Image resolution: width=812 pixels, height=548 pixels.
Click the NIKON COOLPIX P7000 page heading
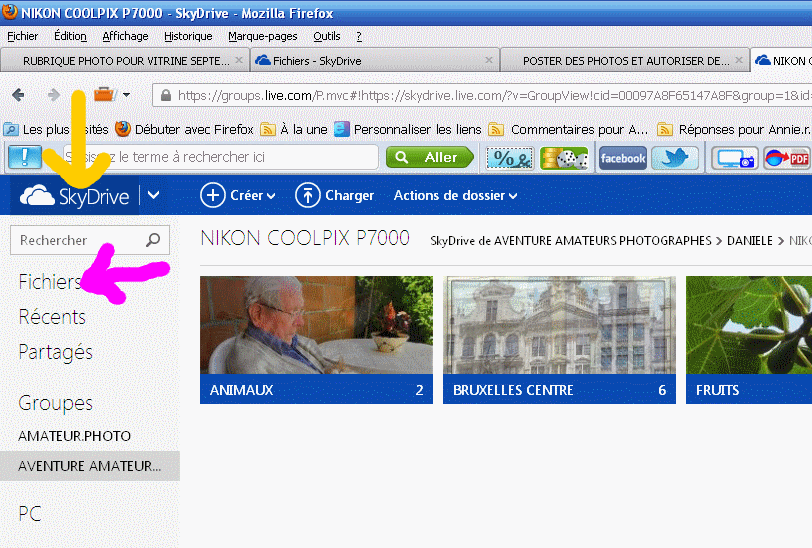(305, 238)
